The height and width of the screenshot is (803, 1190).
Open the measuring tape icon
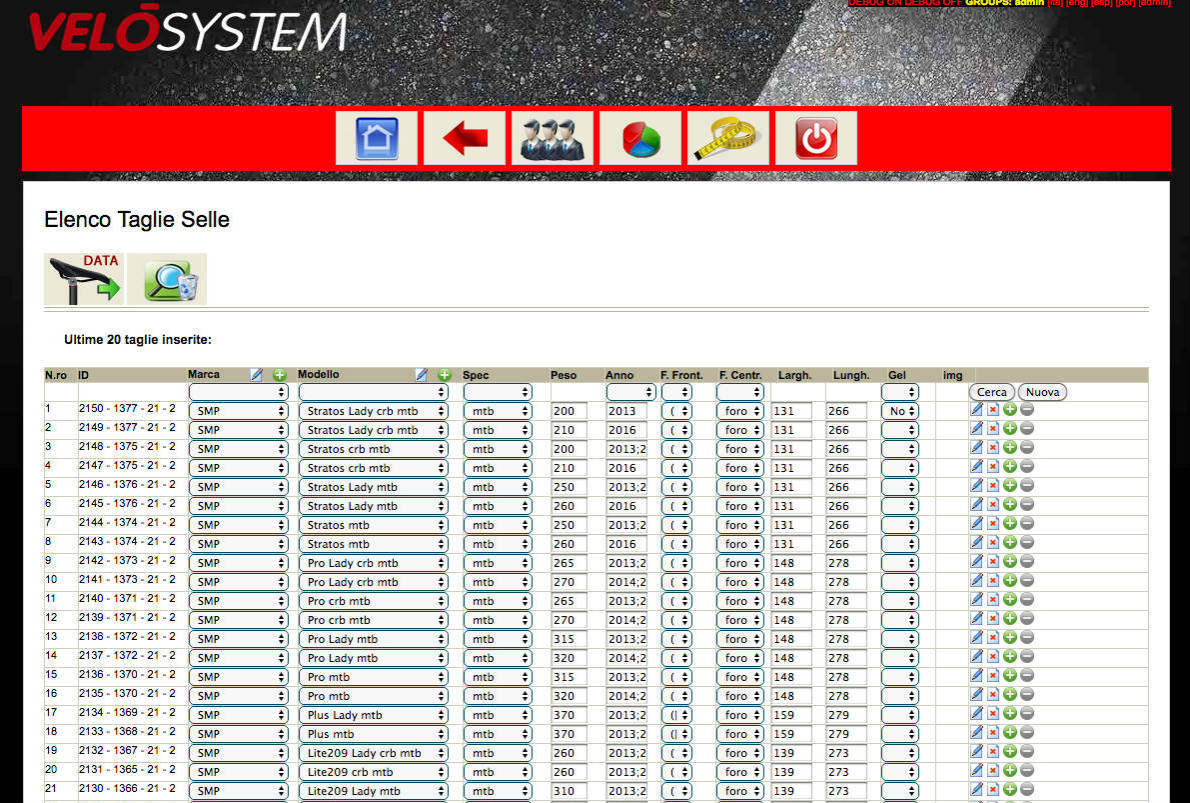729,138
